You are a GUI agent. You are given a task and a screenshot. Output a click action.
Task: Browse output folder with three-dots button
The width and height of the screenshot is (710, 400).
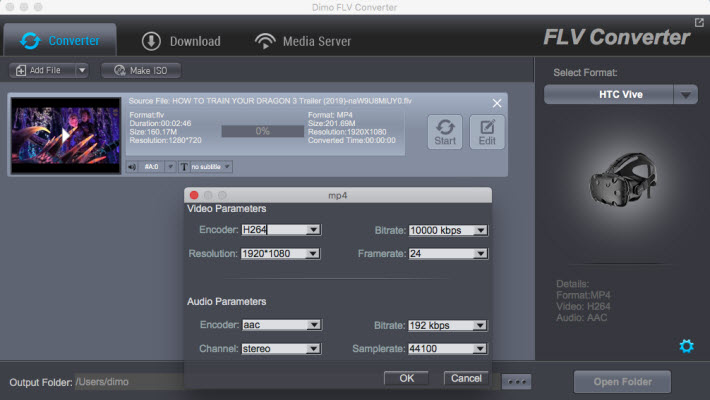pyautogui.click(x=516, y=382)
